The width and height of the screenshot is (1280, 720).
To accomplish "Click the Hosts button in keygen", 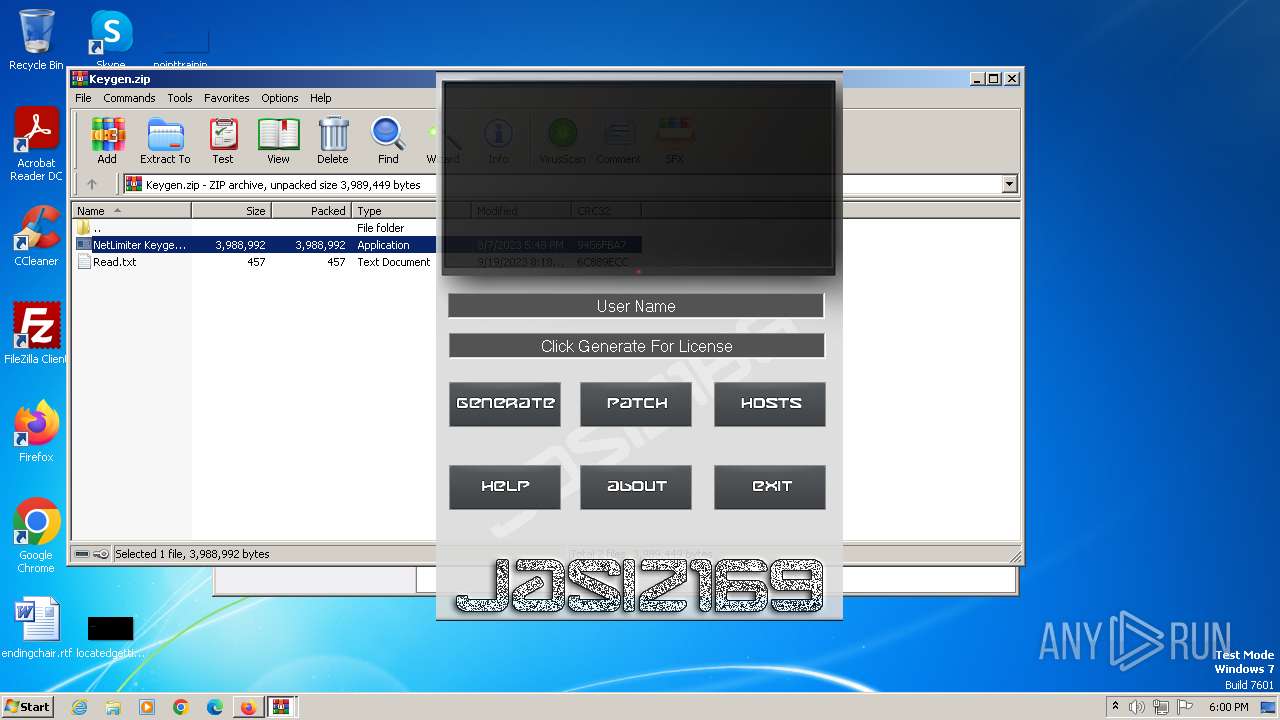I will 770,404.
